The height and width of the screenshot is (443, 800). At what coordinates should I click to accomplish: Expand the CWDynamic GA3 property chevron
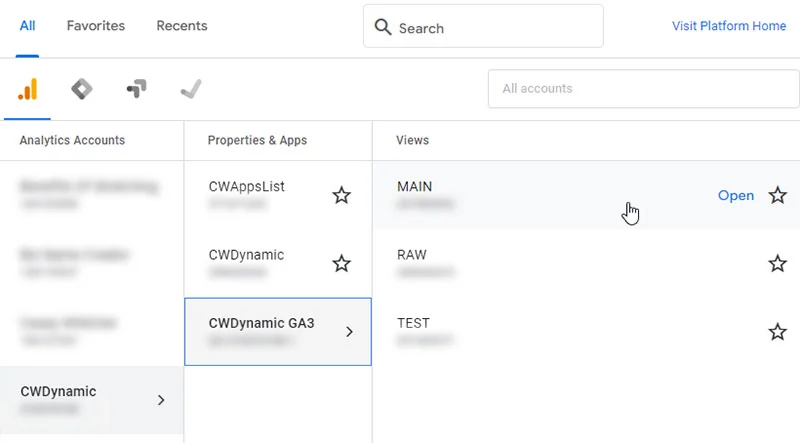[349, 332]
